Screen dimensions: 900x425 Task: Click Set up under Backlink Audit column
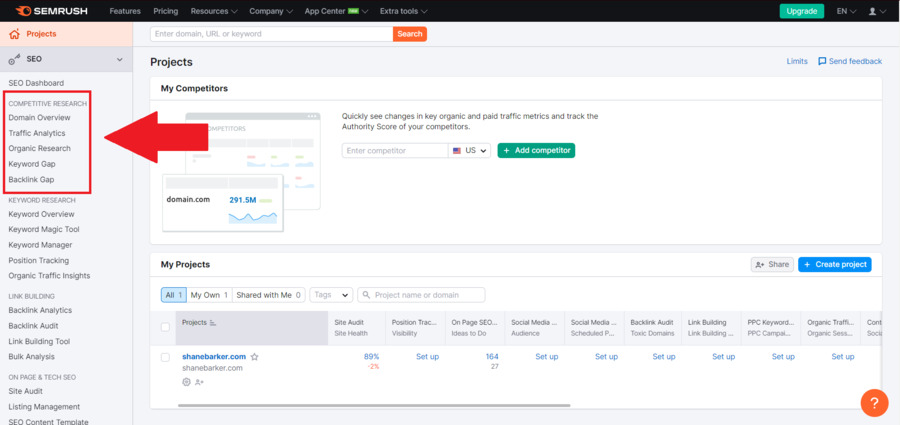pyautogui.click(x=664, y=357)
